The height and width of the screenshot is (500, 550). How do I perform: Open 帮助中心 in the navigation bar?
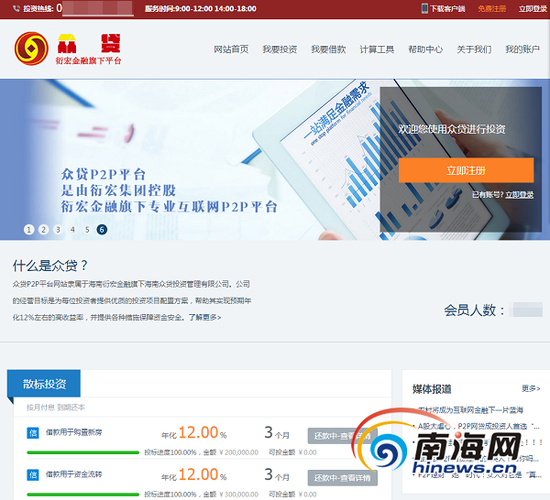tap(425, 49)
